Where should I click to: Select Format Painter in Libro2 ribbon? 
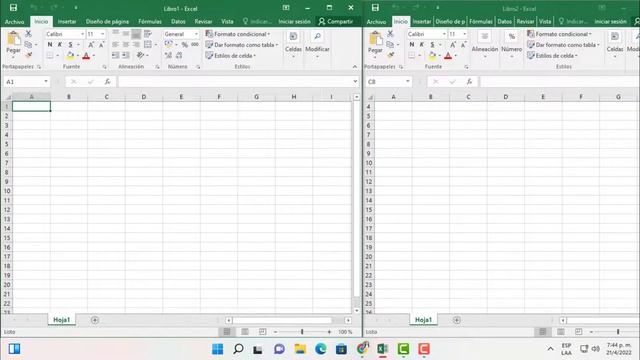point(391,55)
